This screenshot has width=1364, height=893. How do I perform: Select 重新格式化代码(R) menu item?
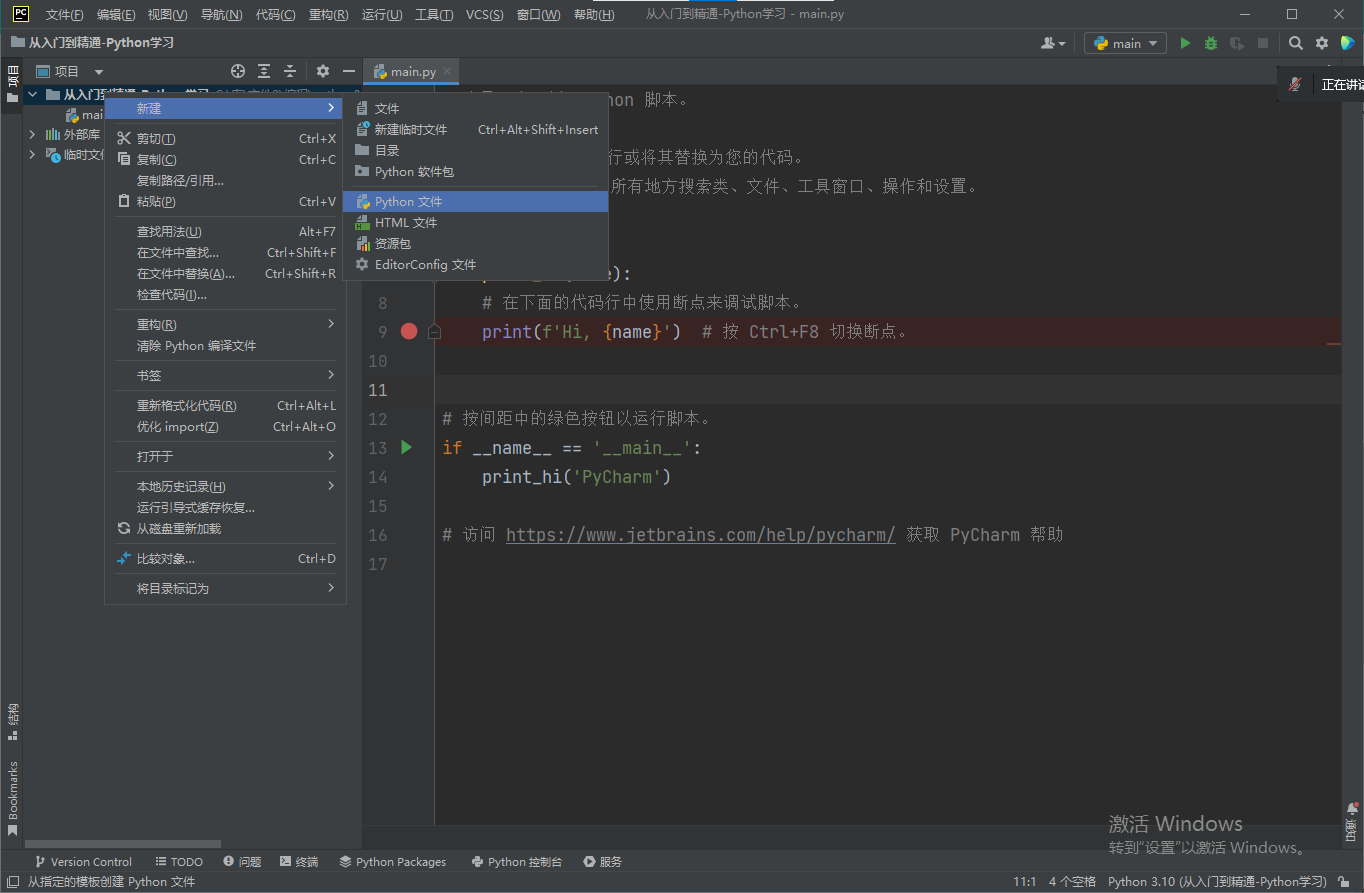coord(225,405)
